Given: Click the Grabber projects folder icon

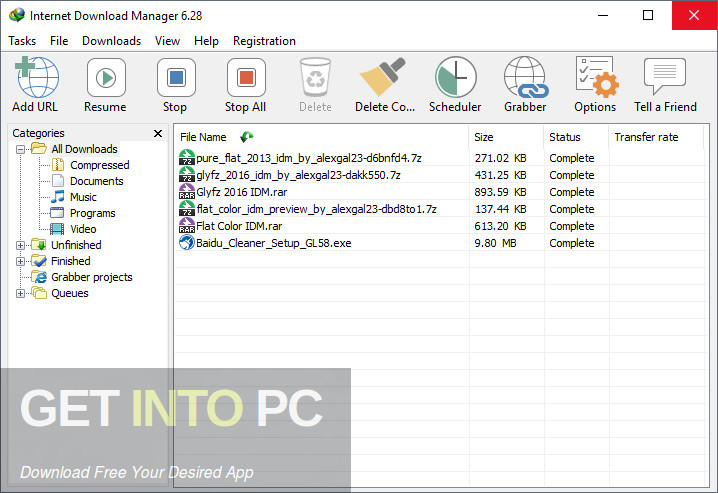Looking at the screenshot, I should point(39,276).
